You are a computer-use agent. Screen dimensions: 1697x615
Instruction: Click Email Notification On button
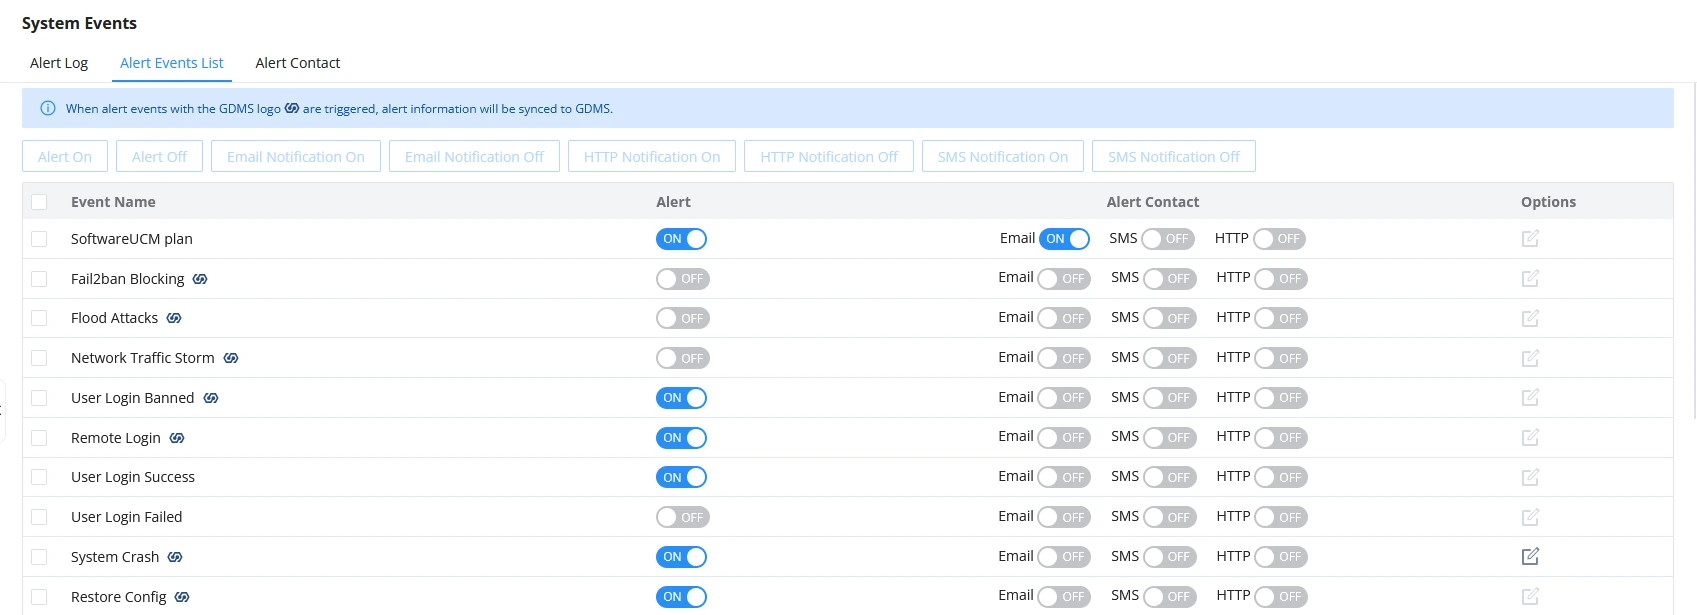296,157
